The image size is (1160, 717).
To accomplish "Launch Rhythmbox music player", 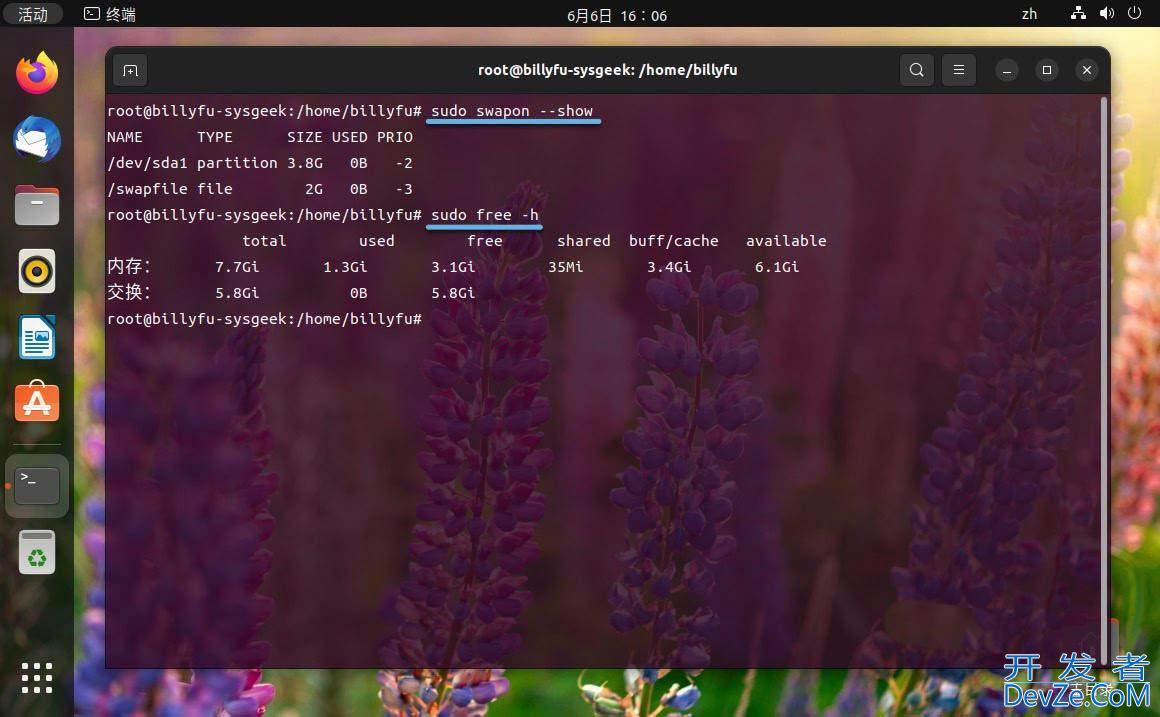I will pyautogui.click(x=37, y=272).
